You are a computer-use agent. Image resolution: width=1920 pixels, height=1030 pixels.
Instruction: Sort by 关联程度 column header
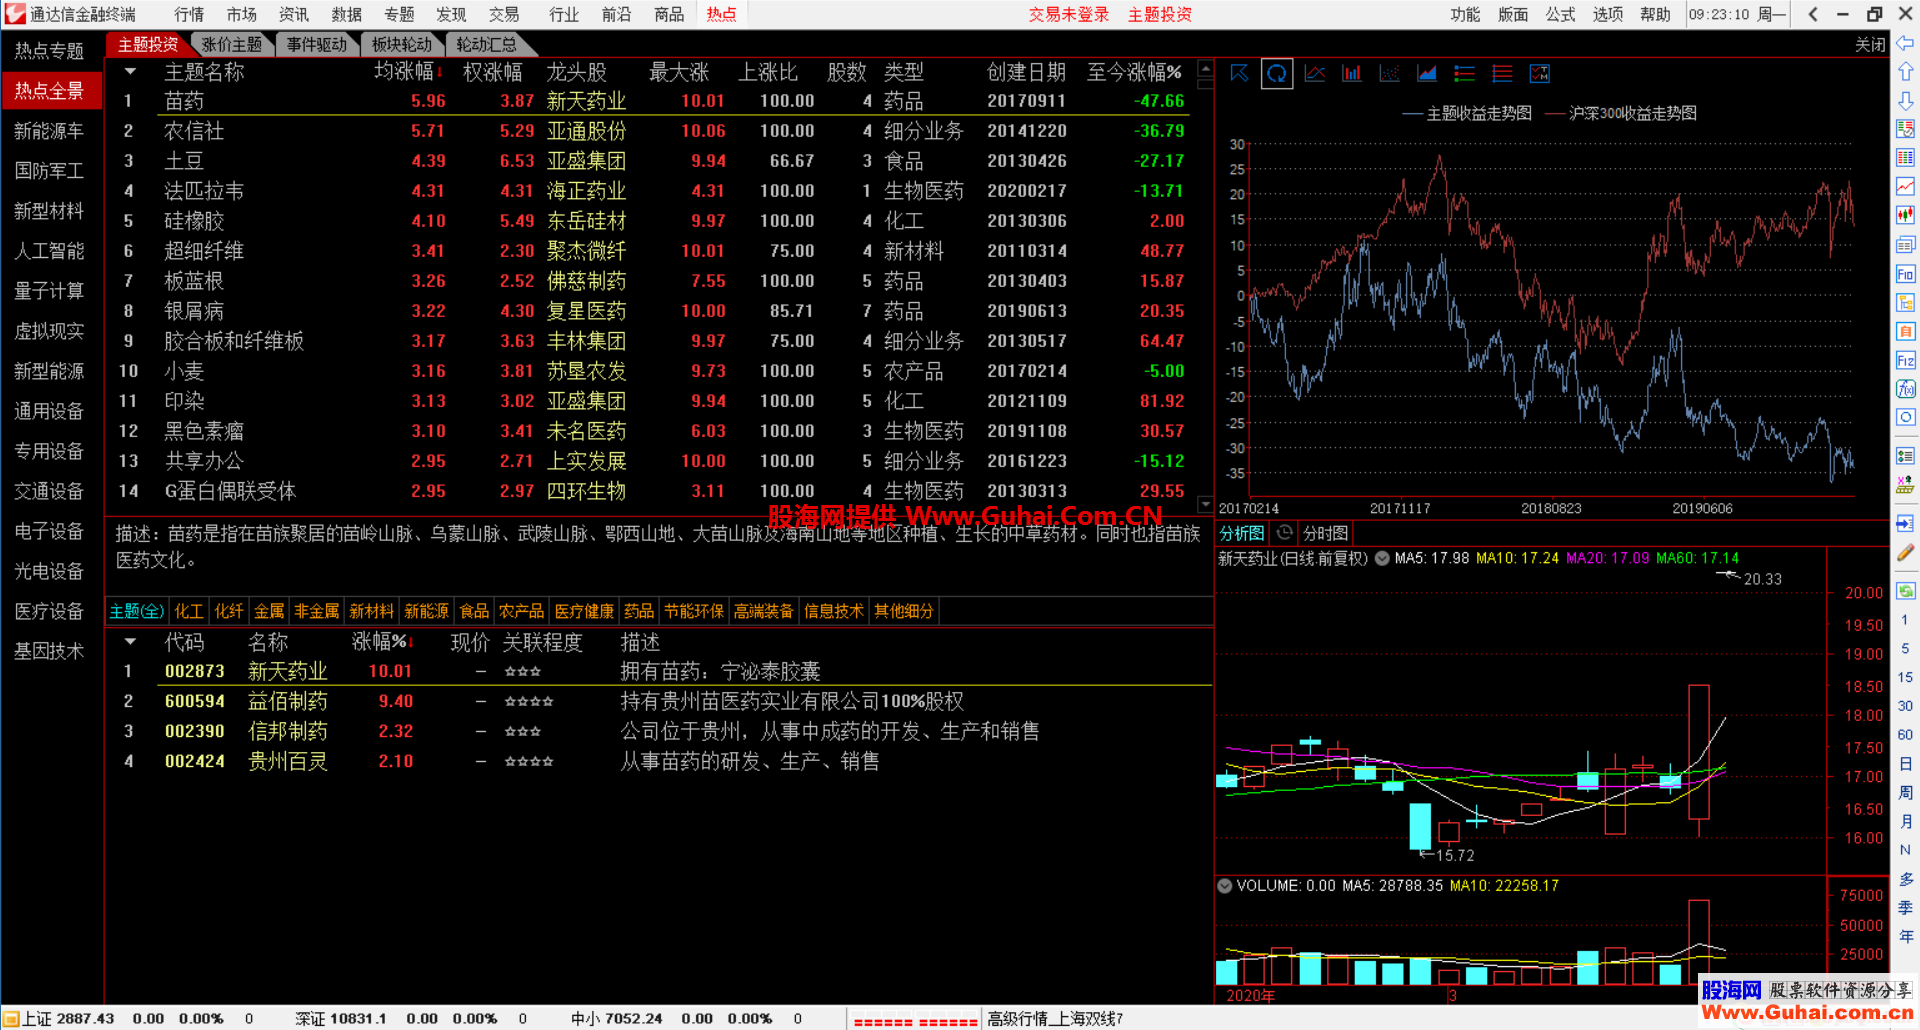click(x=542, y=642)
